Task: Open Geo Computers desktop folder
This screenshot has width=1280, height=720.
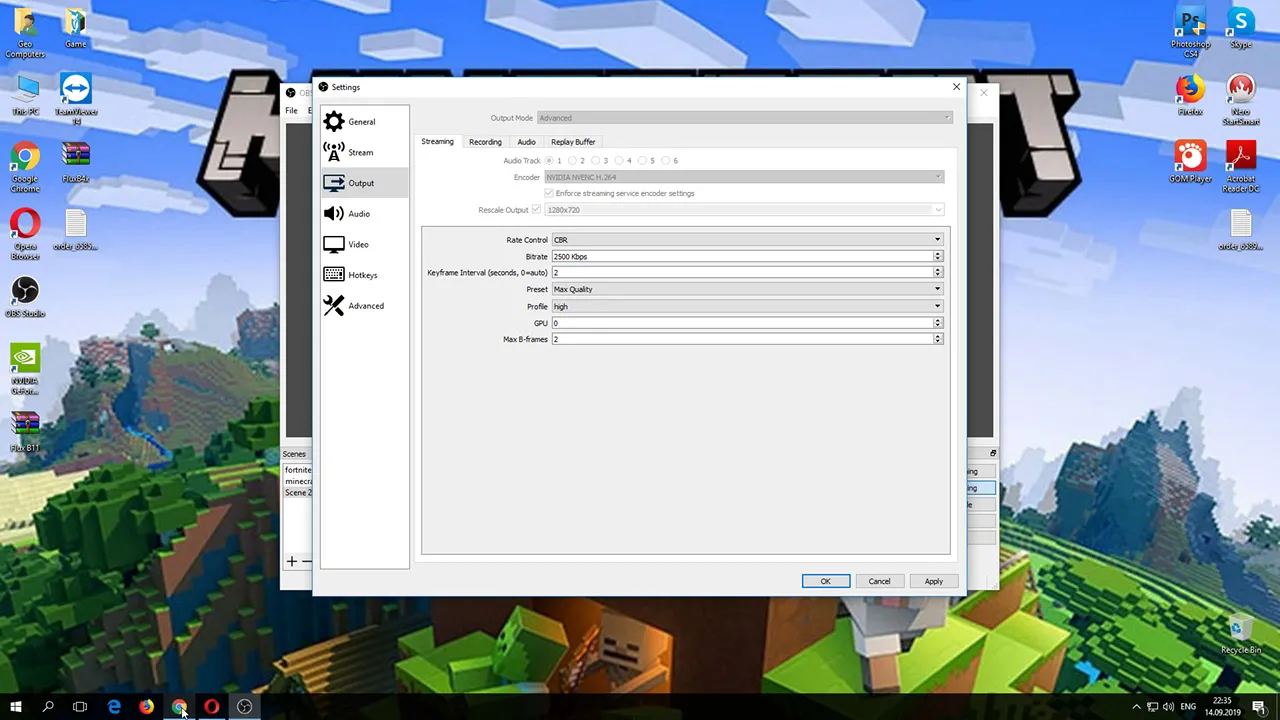Action: [25, 33]
